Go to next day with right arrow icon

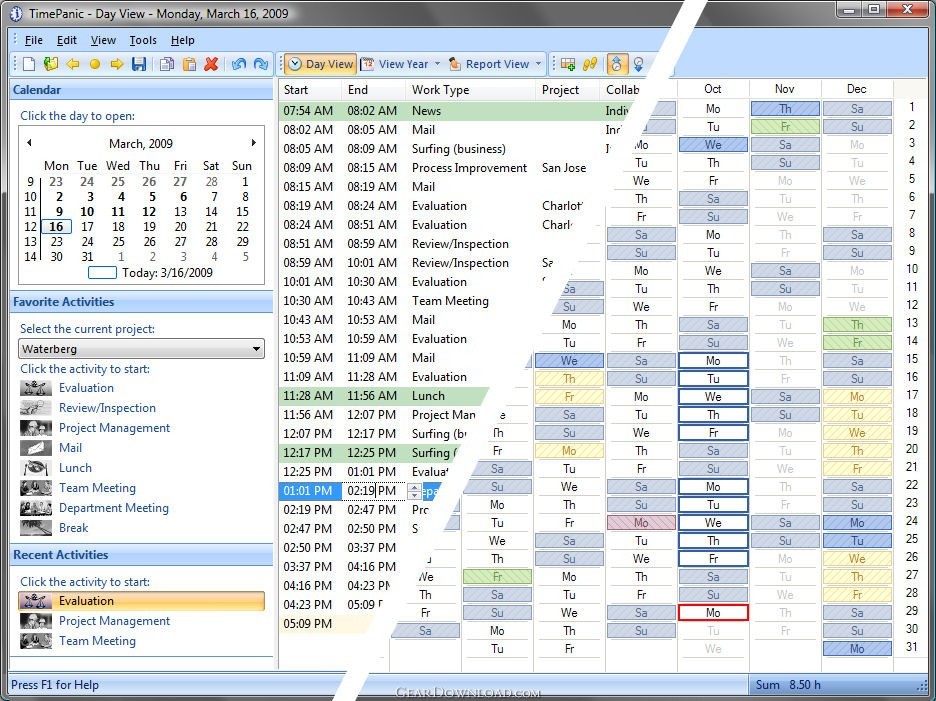pos(116,64)
